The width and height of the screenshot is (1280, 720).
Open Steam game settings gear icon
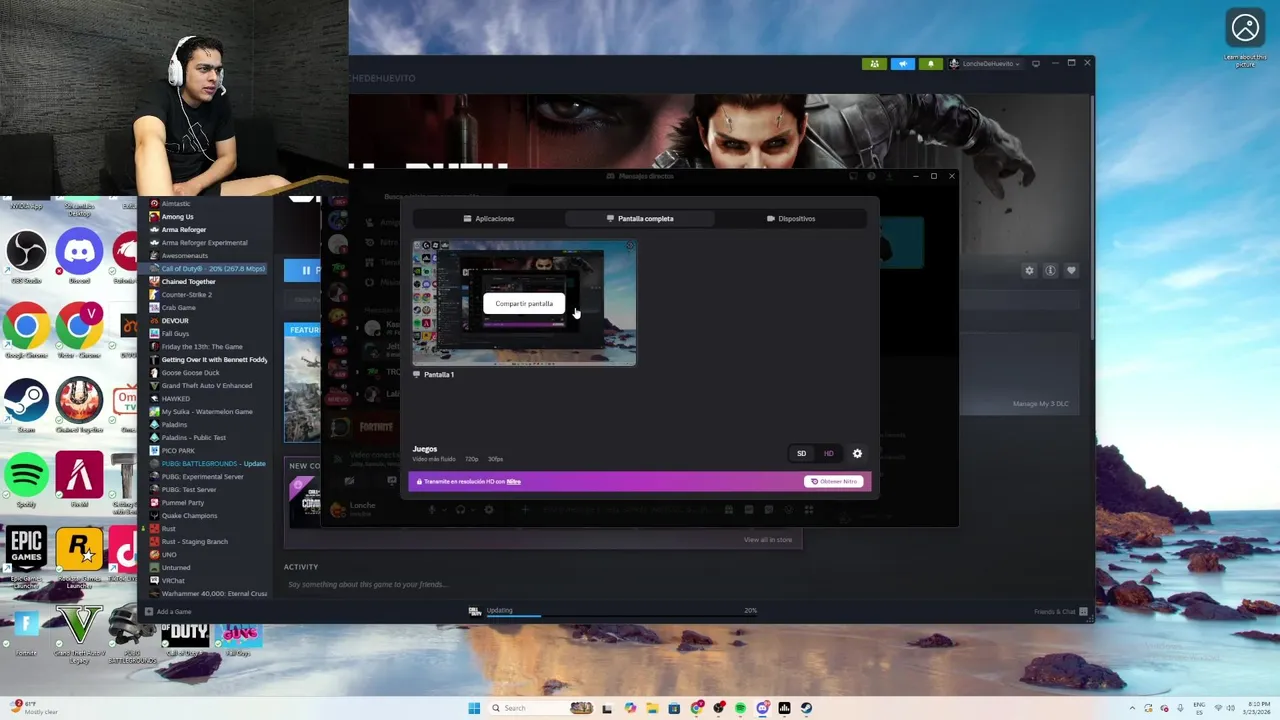(x=1029, y=270)
